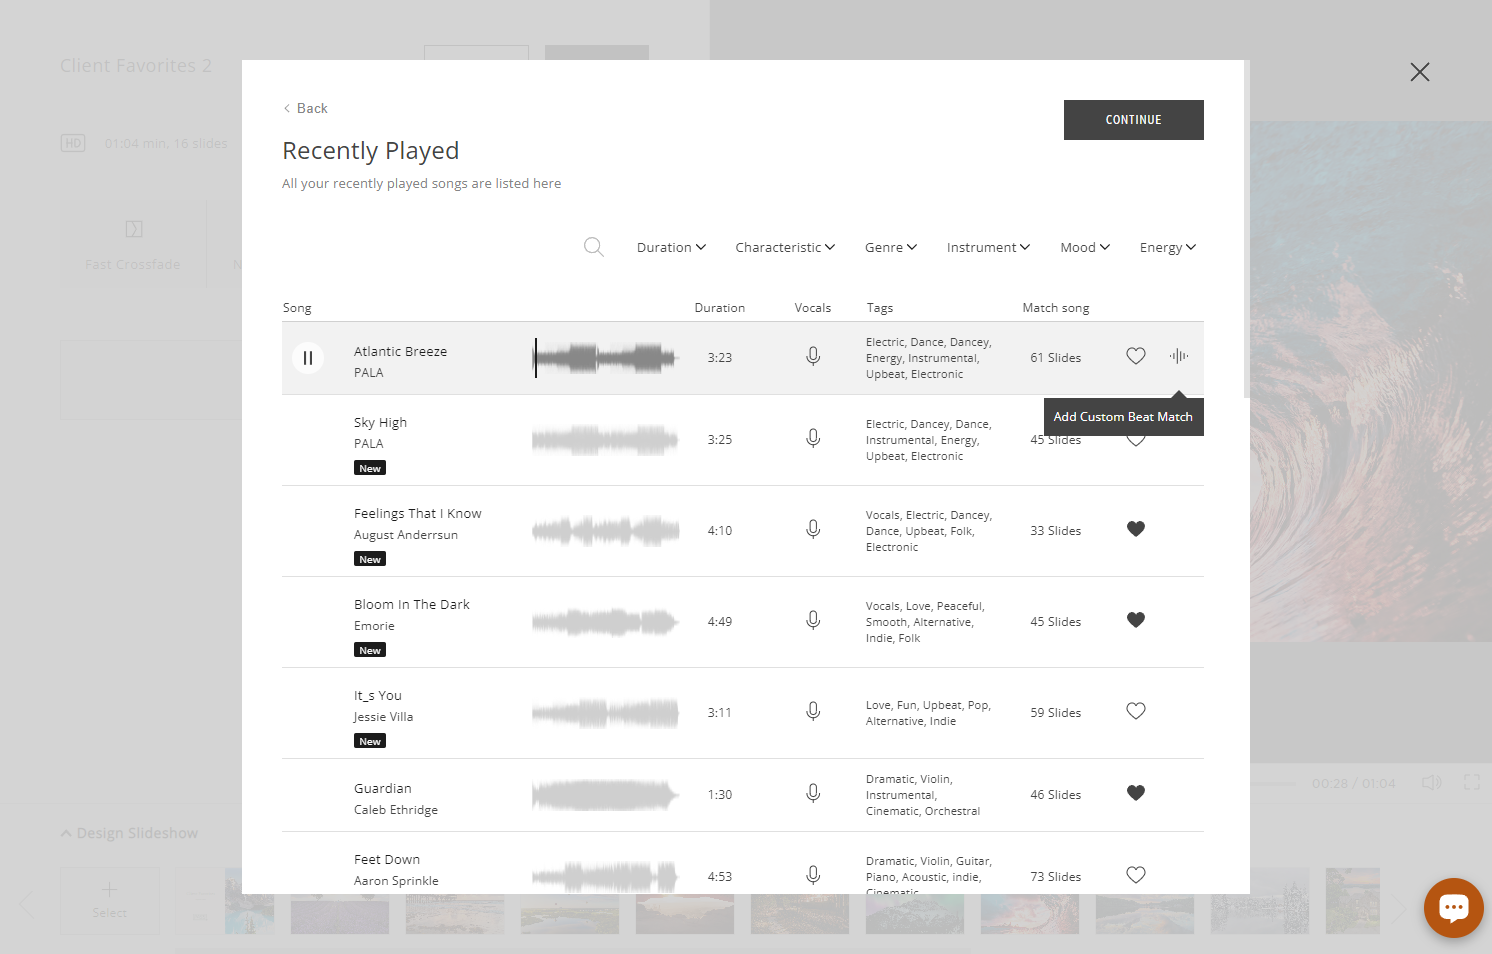The height and width of the screenshot is (954, 1492).
Task: Click the Fast Crossfade option in background
Action: [133, 245]
